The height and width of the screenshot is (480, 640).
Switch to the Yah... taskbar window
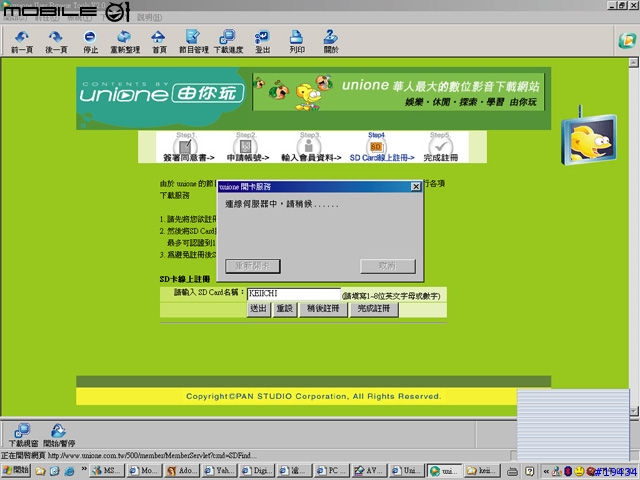pos(220,471)
